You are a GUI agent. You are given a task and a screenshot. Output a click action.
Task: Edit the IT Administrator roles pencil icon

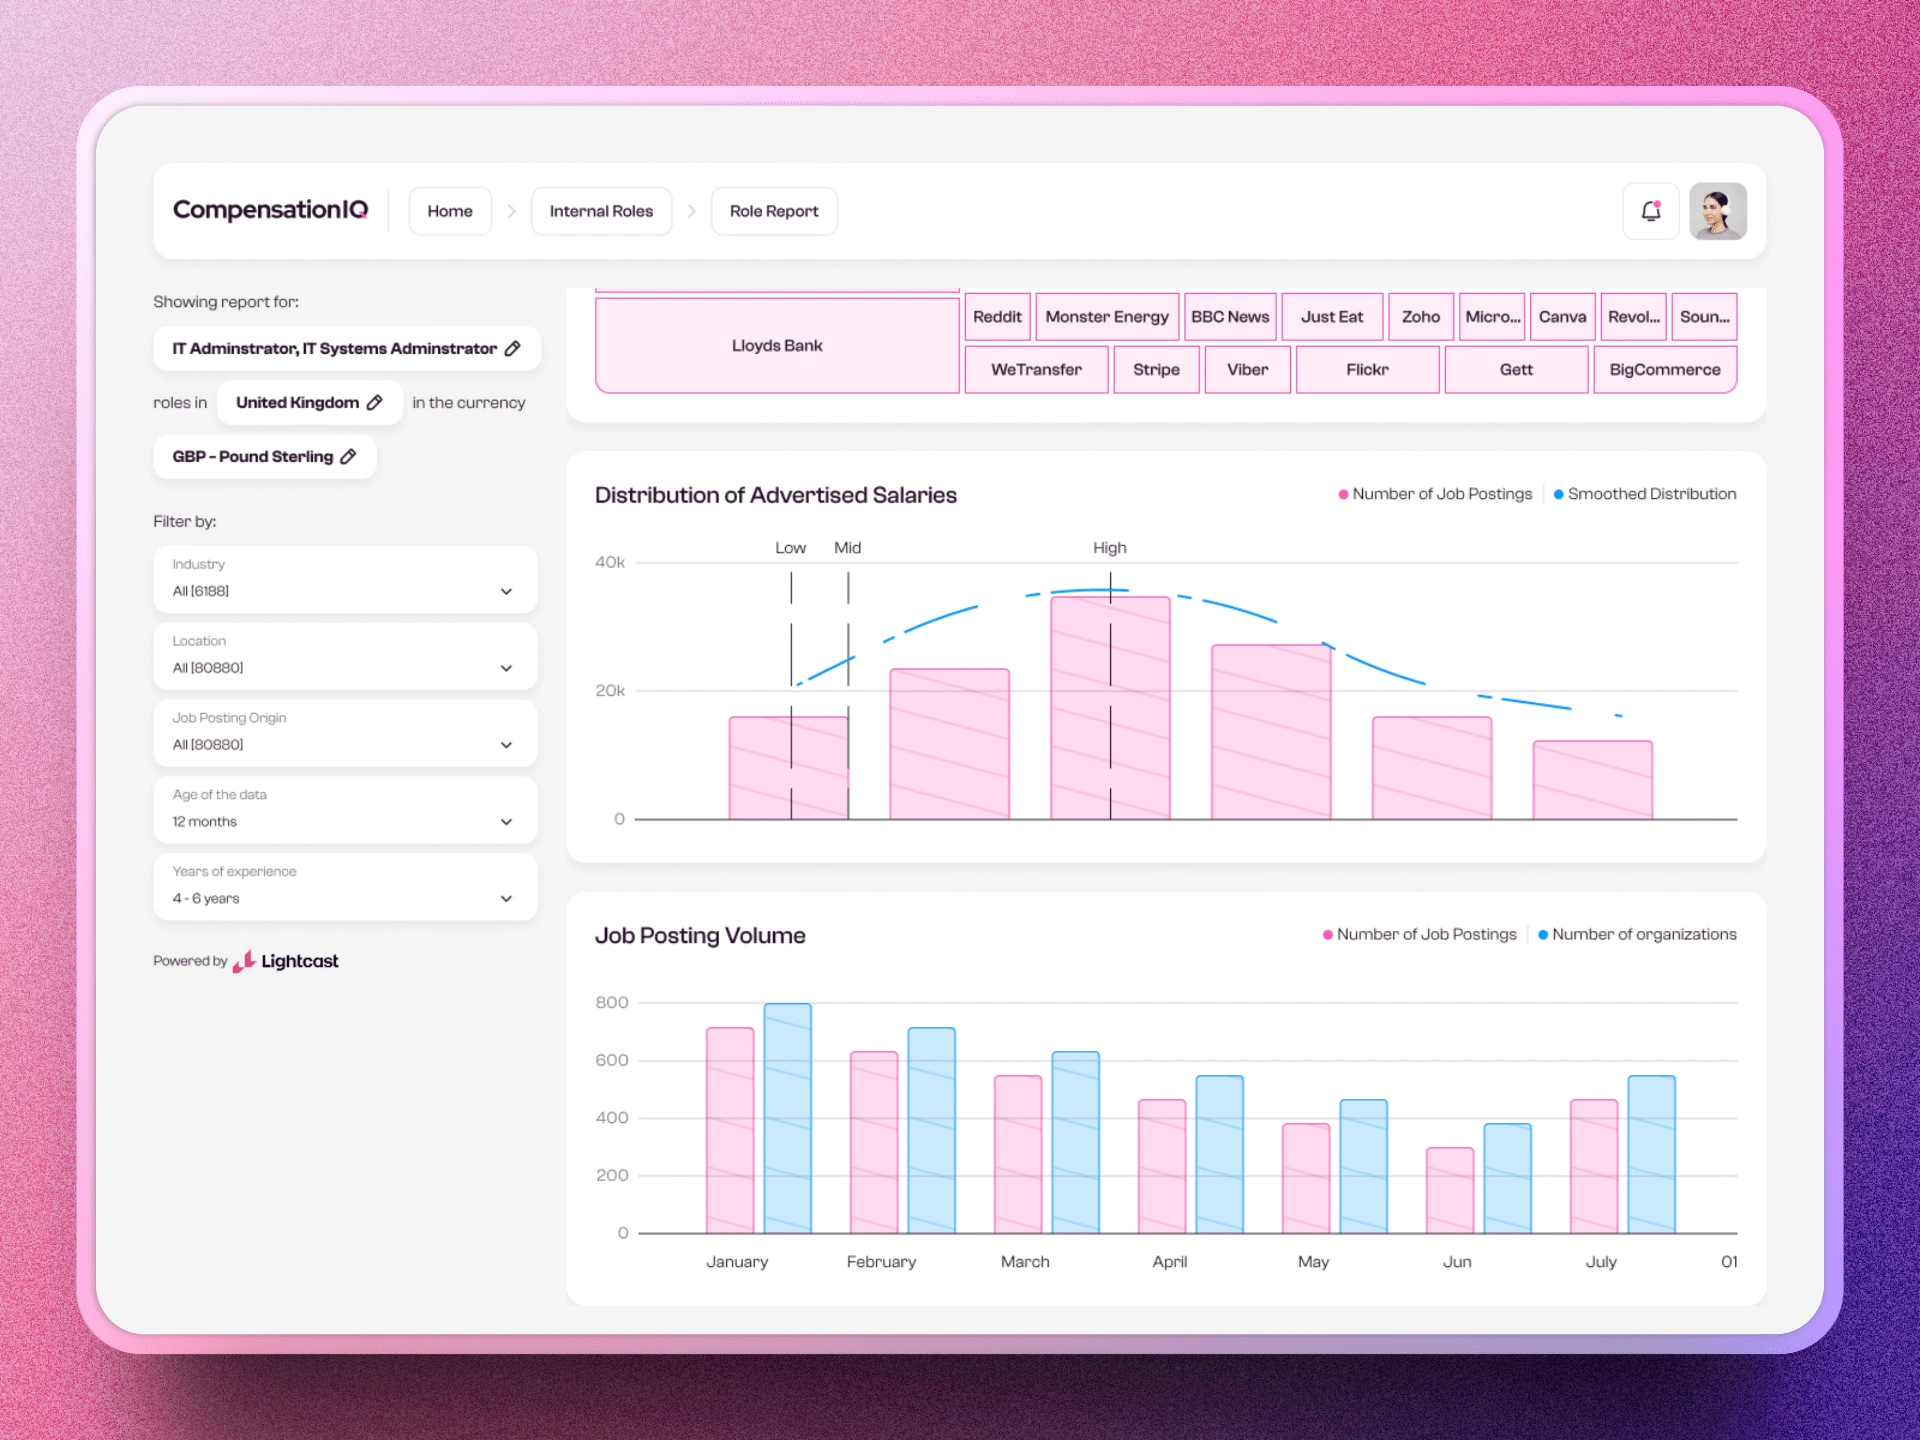[513, 348]
